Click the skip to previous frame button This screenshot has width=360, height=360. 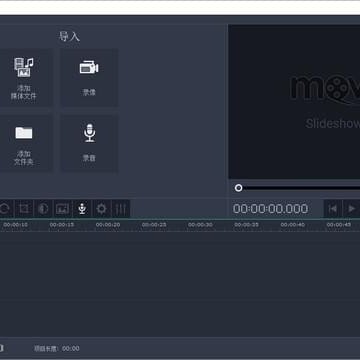click(332, 209)
